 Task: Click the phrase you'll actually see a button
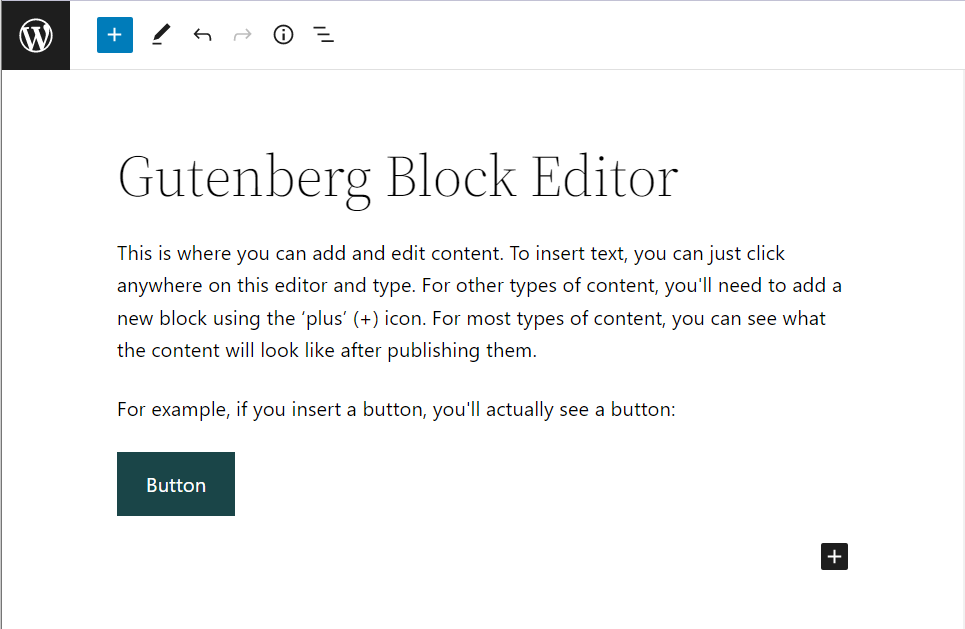[x=552, y=409]
